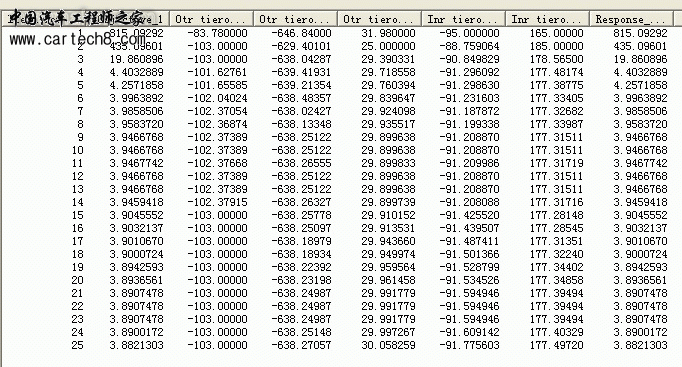Image resolution: width=682 pixels, height=367 pixels.
Task: Select the cell -638.26555
Action: (x=301, y=163)
